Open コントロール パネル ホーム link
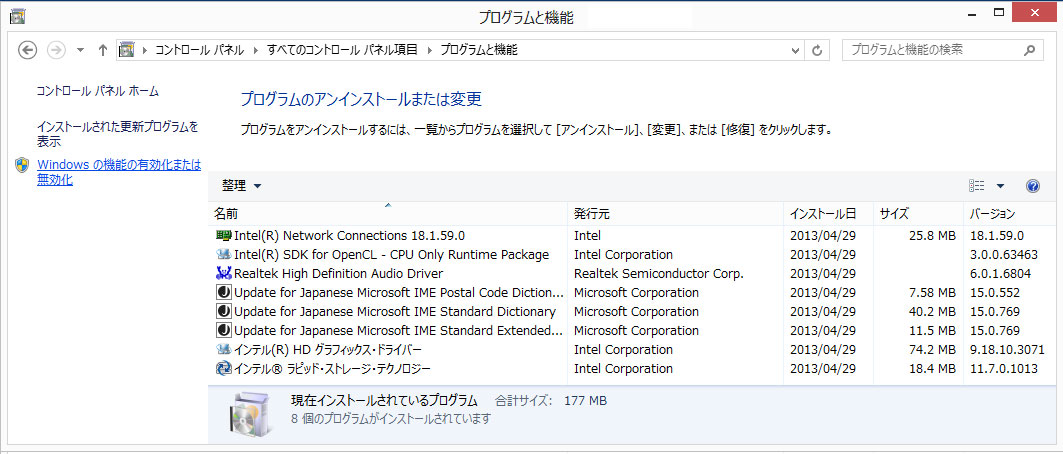The image size is (1063, 454). (98, 91)
